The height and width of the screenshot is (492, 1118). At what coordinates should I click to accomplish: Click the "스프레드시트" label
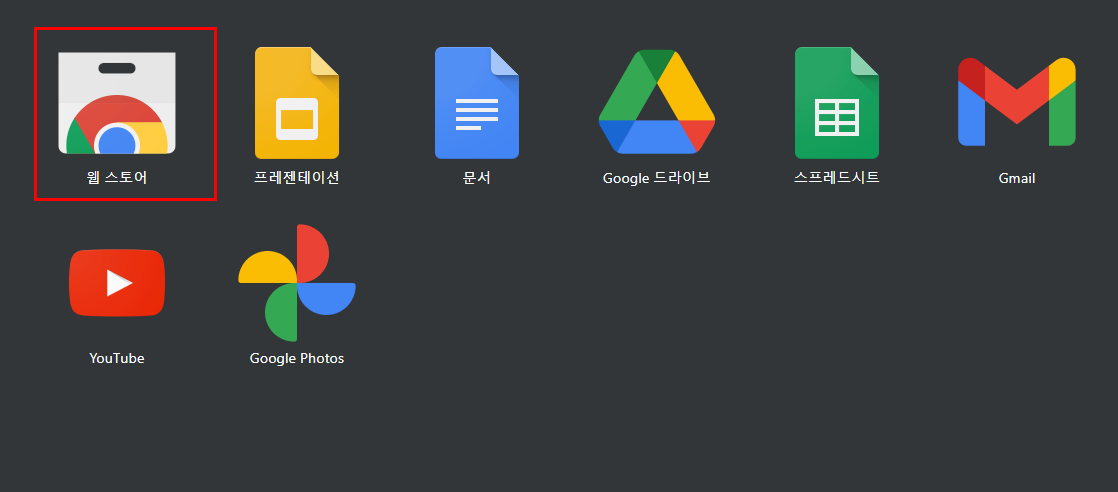[x=837, y=178]
